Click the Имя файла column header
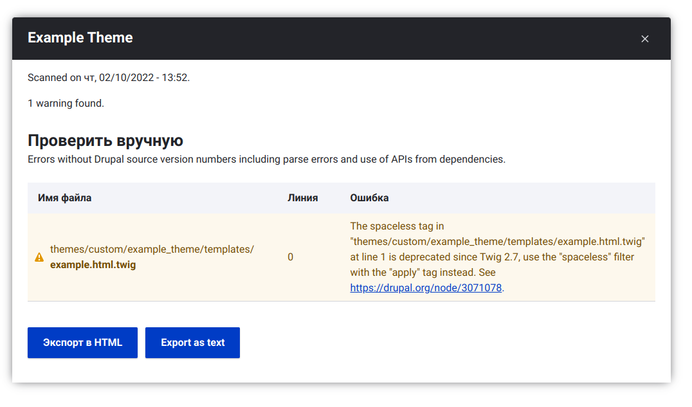 [65, 198]
